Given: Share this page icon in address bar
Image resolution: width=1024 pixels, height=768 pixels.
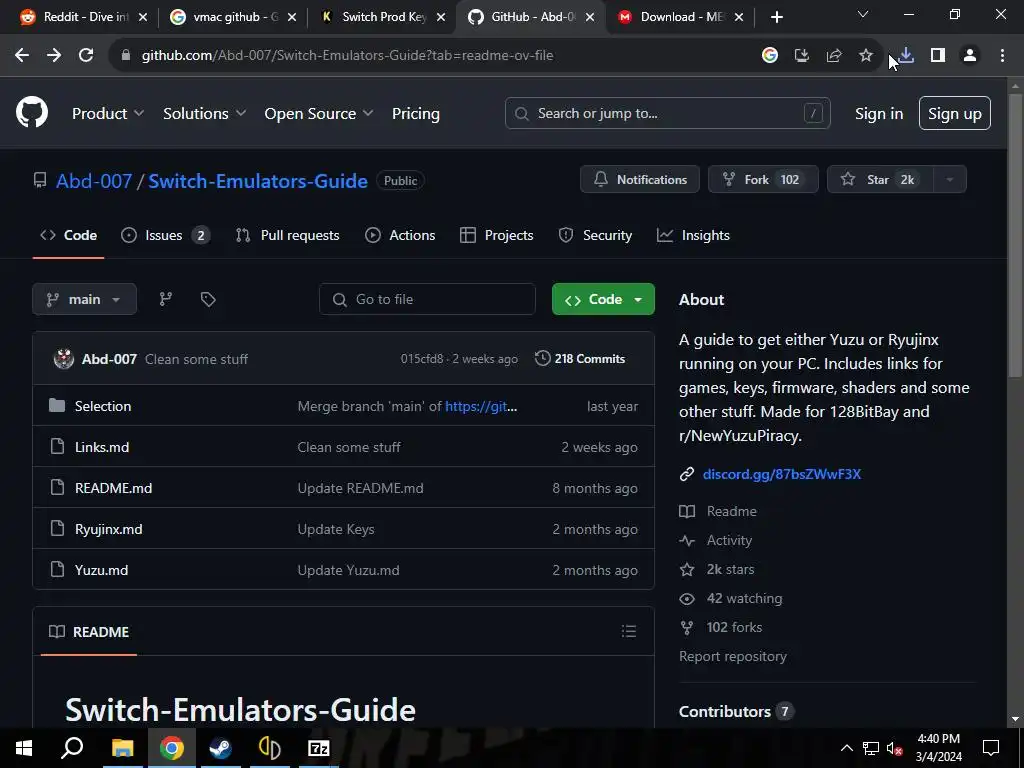Looking at the screenshot, I should pos(834,56).
